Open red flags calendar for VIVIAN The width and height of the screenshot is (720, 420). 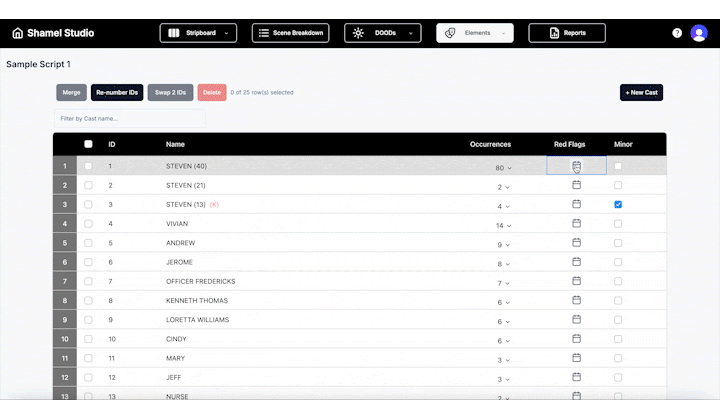576,223
